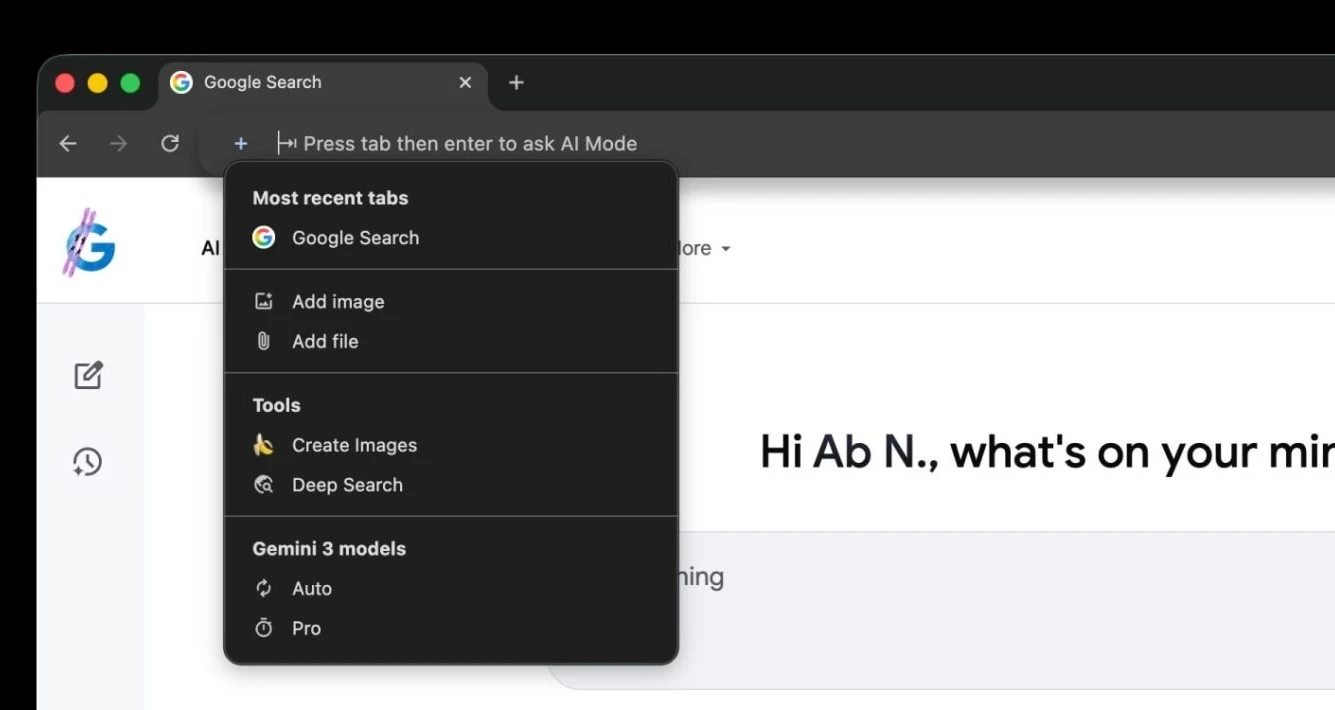Select the Create Images tool

click(353, 446)
